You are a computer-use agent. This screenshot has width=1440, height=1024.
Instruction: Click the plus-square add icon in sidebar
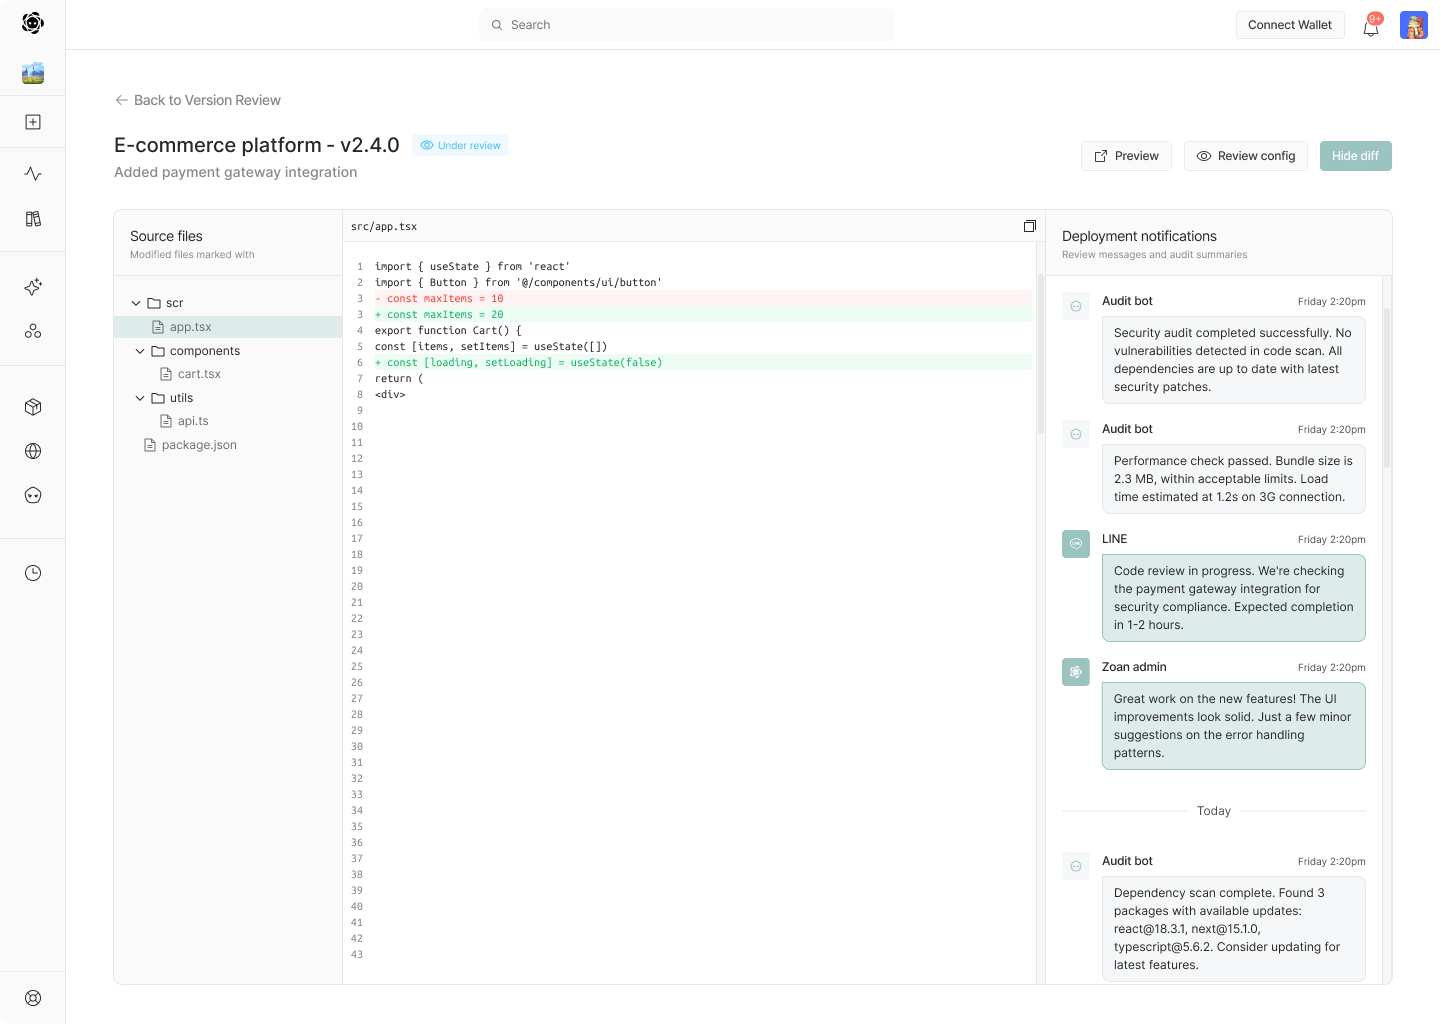click(33, 122)
